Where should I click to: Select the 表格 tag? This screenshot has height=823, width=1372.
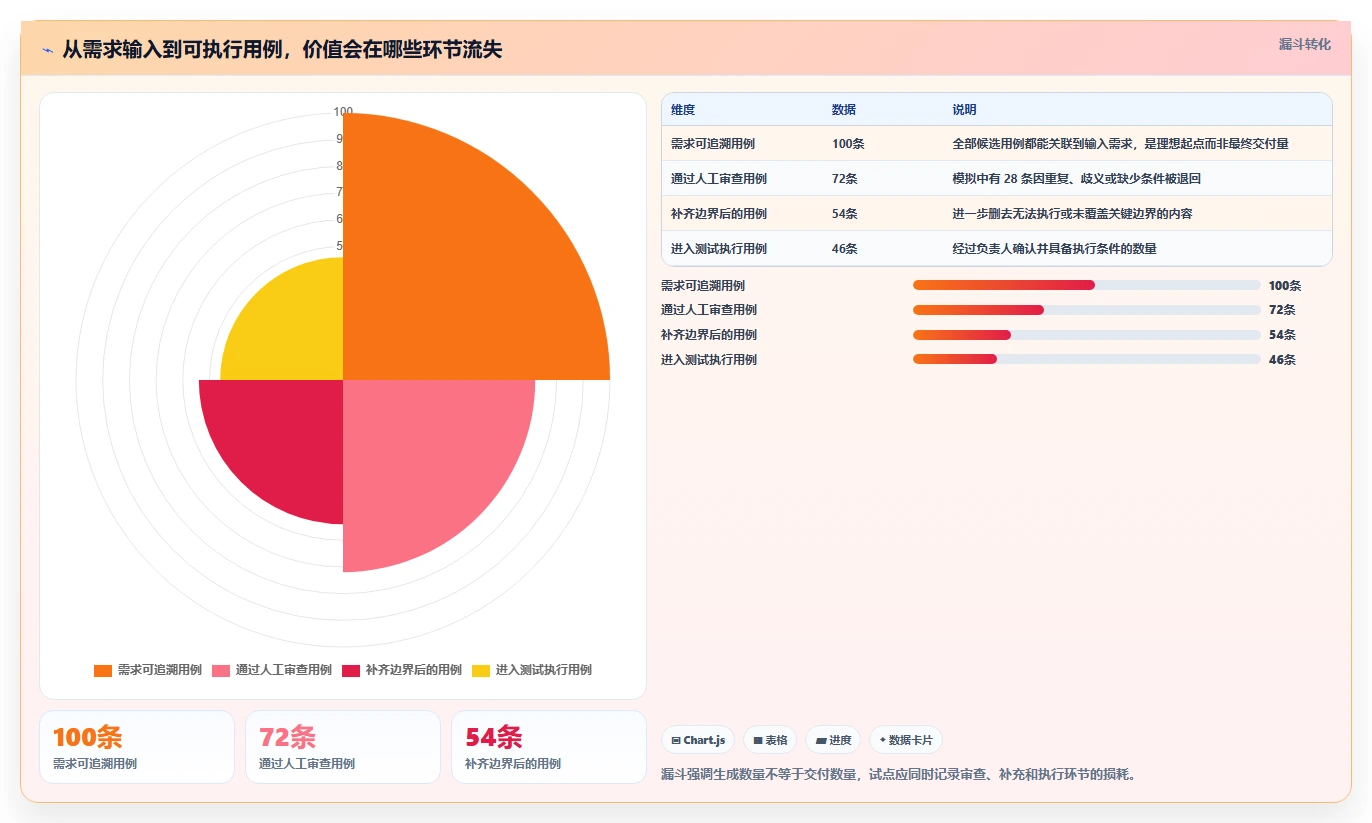[x=770, y=740]
